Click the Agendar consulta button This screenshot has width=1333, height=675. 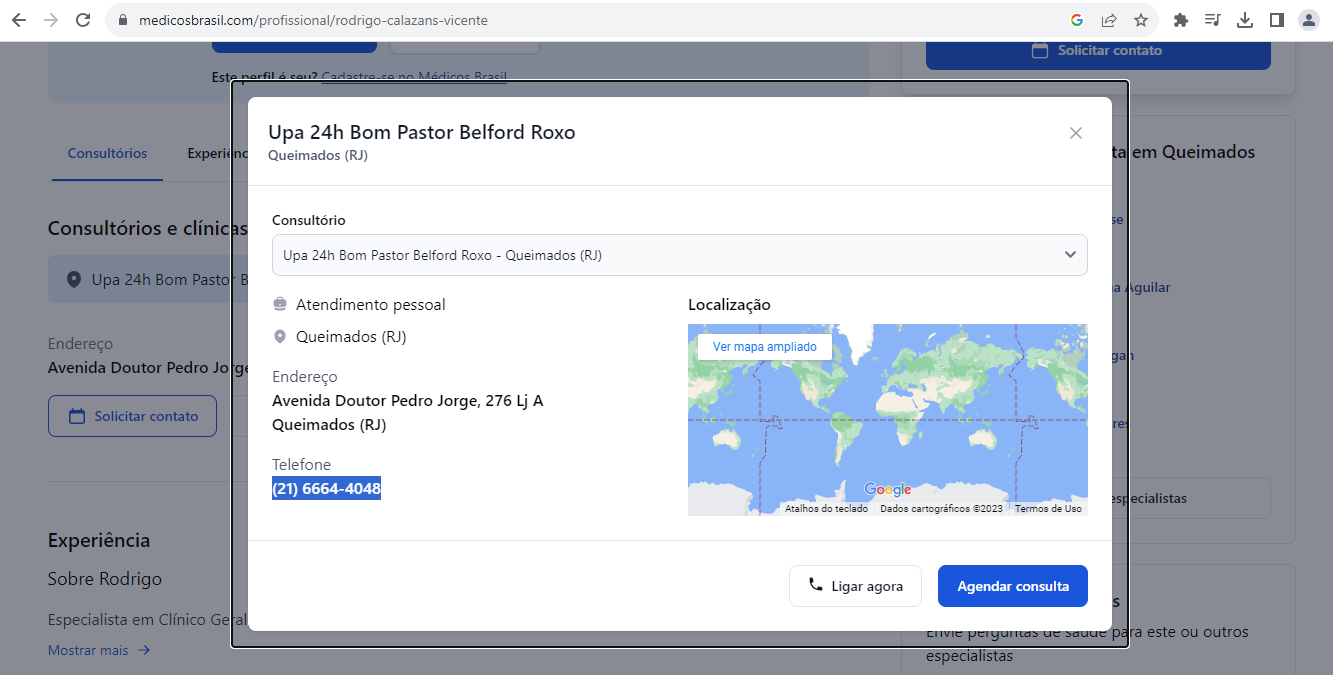(1013, 586)
